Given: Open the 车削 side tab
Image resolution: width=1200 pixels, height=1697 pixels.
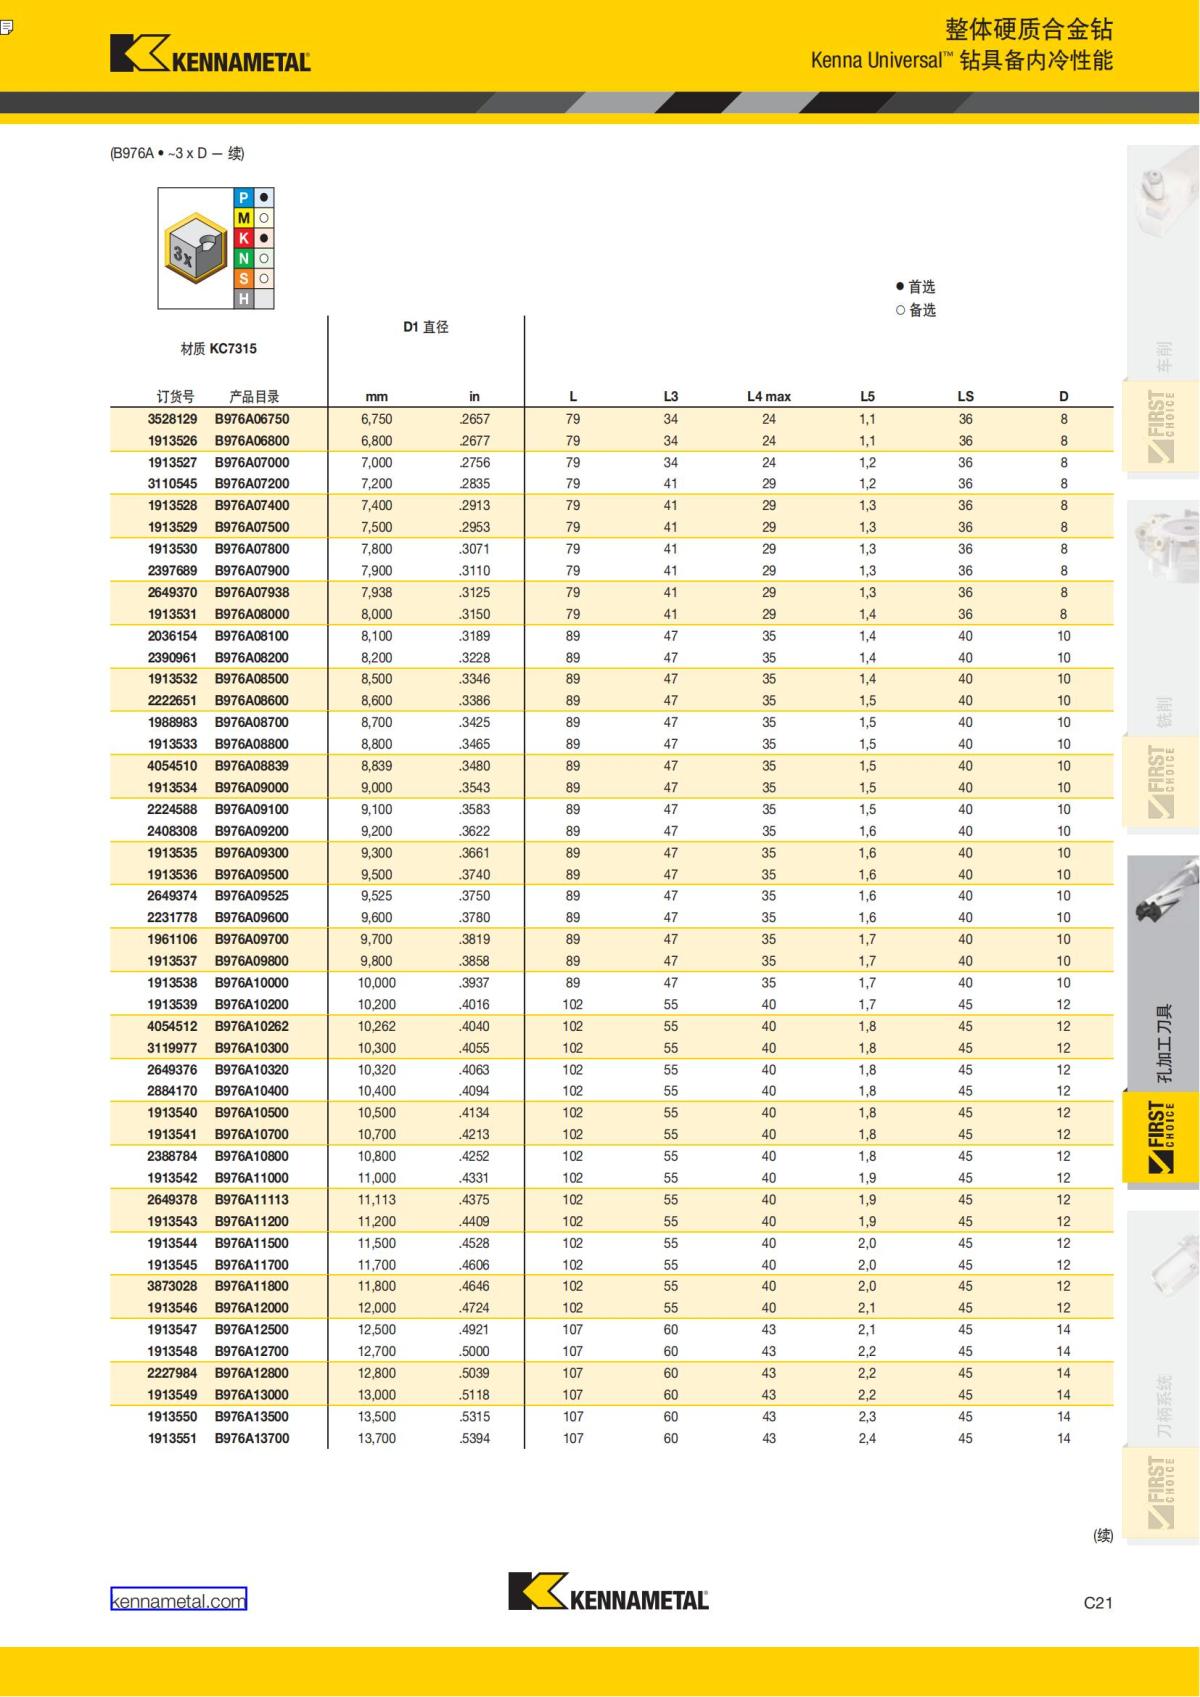Looking at the screenshot, I should click(x=1163, y=356).
